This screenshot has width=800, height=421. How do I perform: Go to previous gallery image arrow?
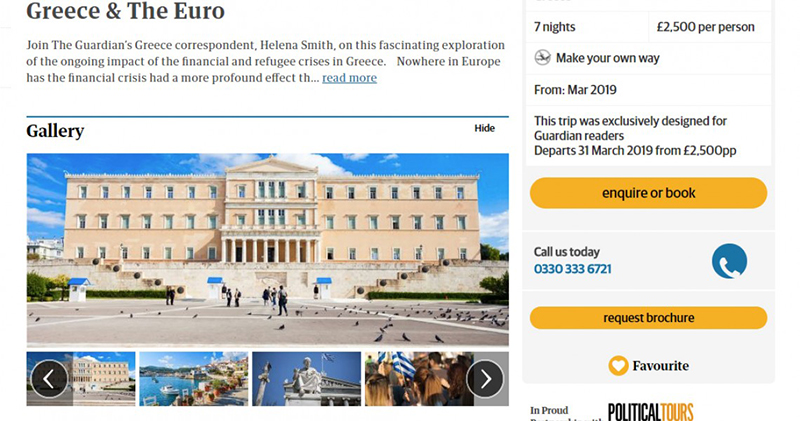49,379
